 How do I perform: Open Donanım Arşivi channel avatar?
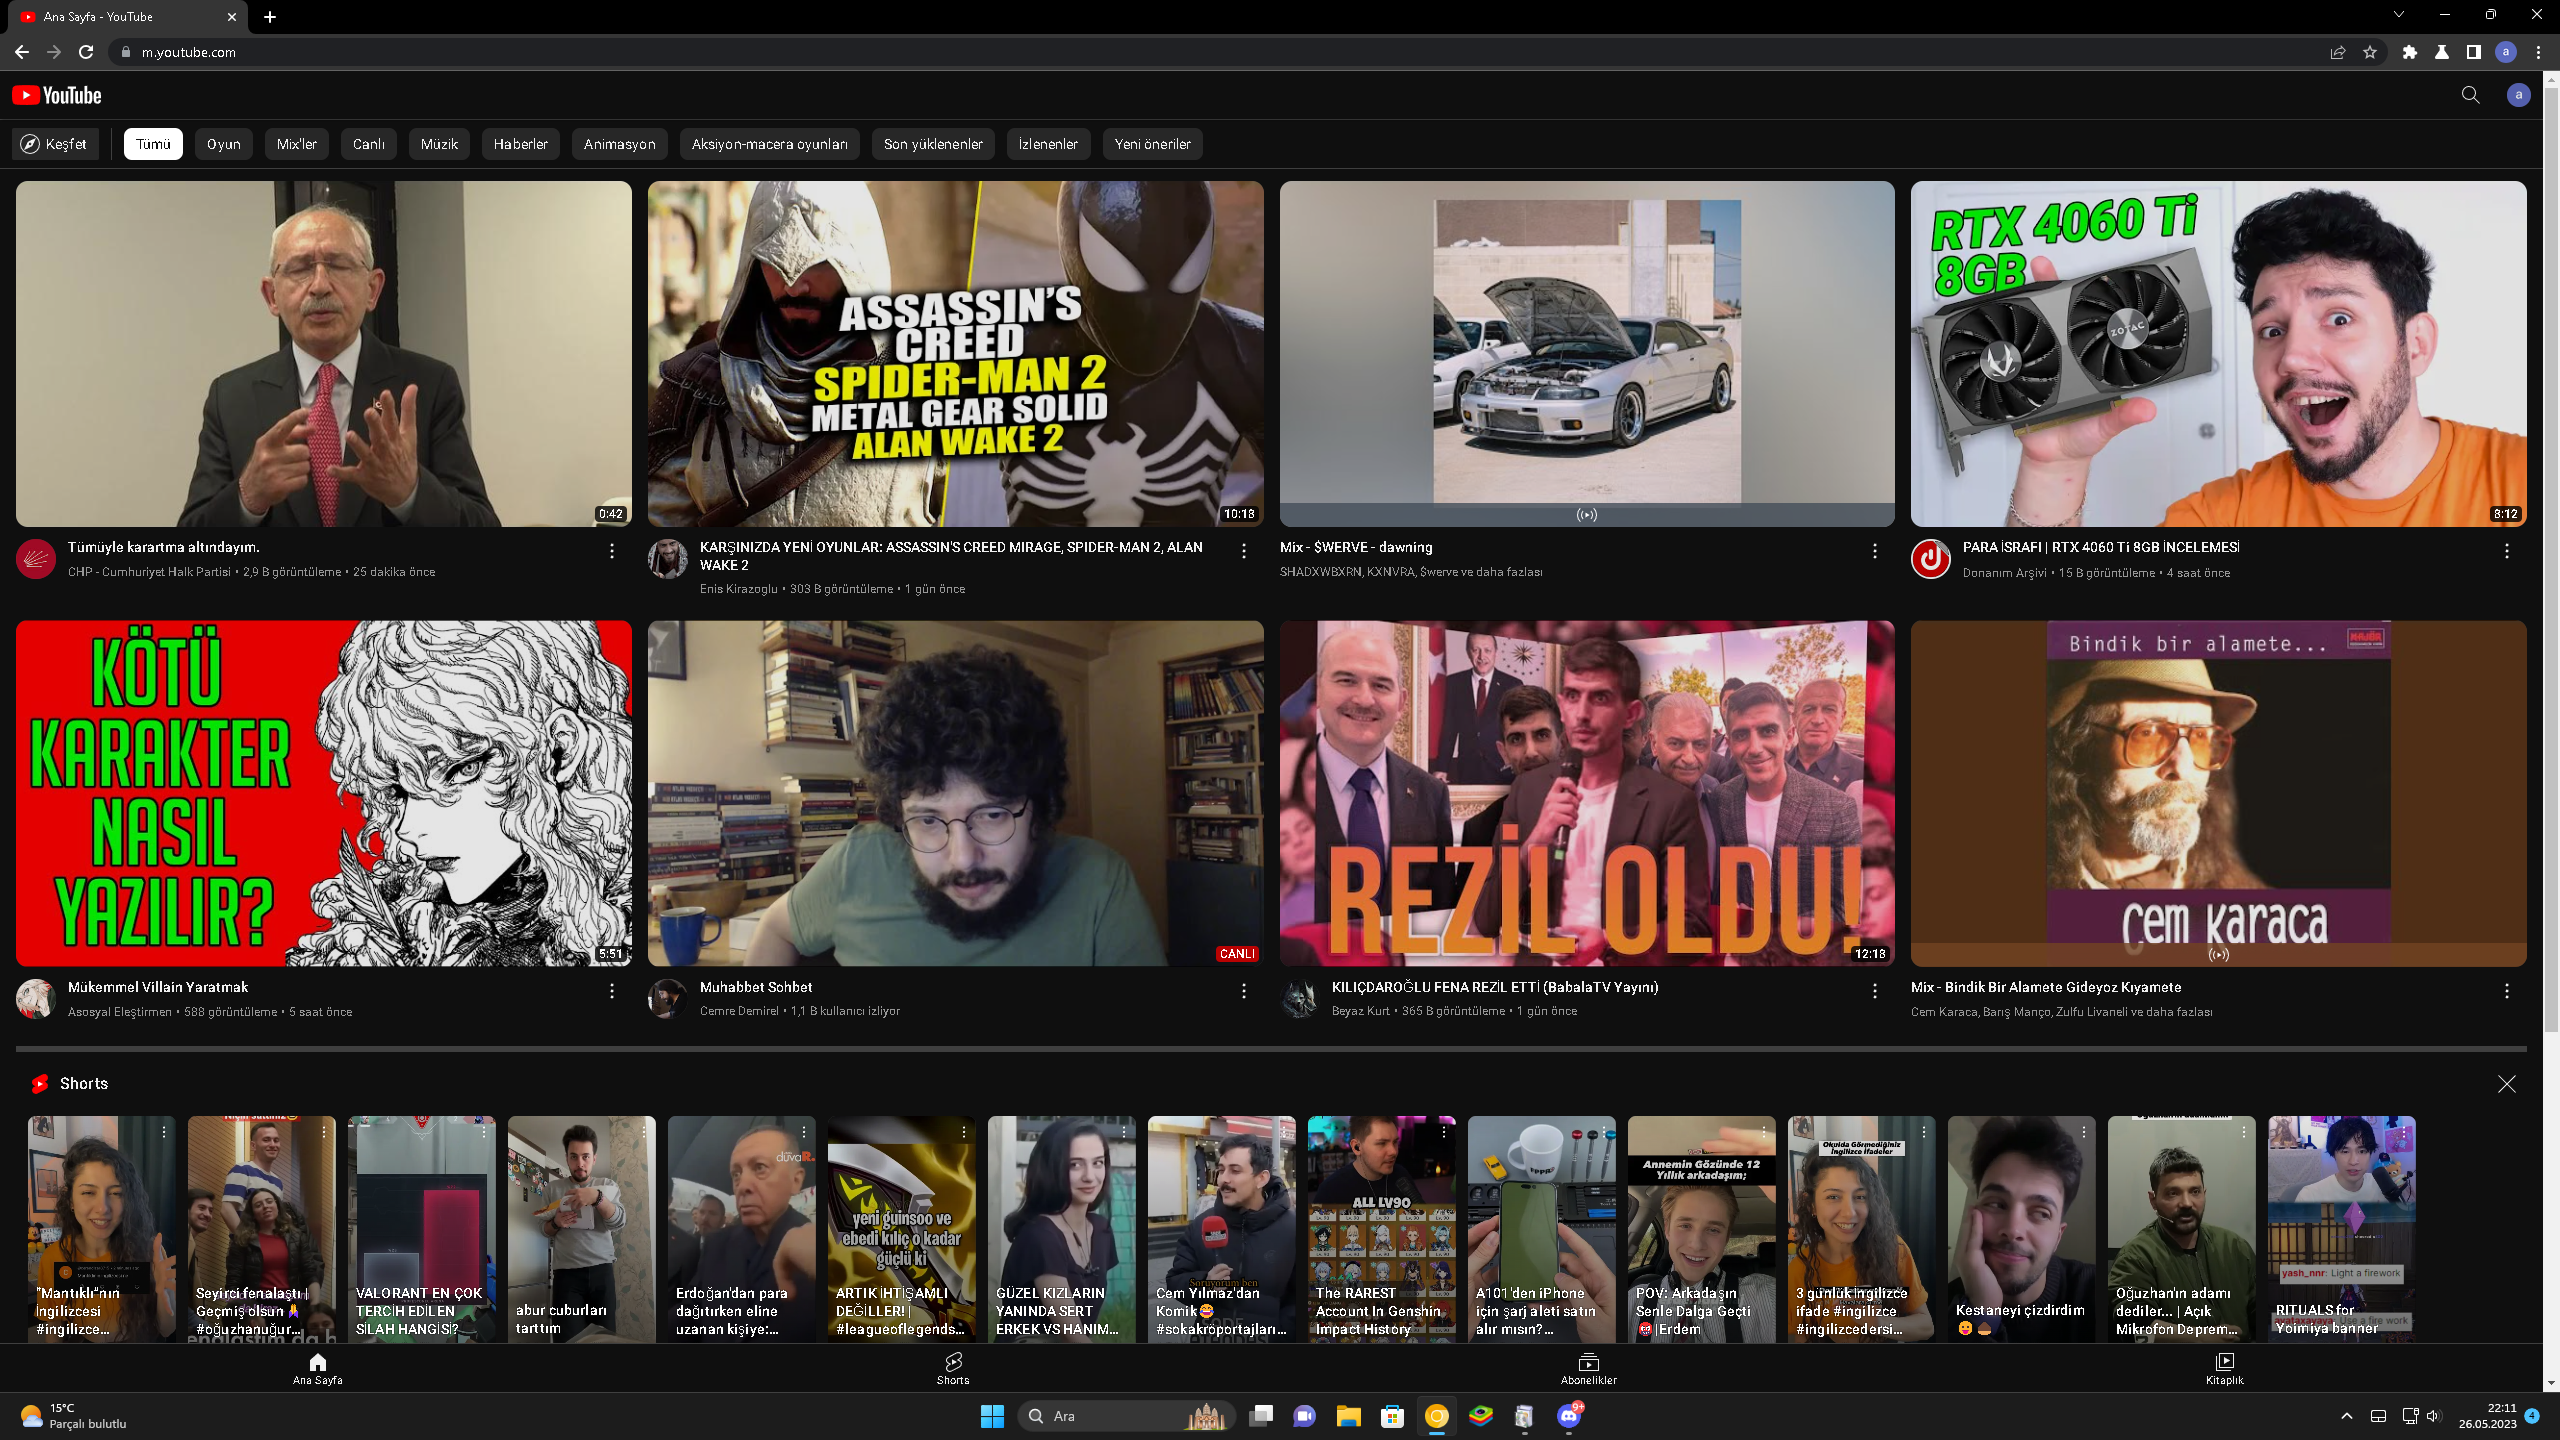pyautogui.click(x=1931, y=559)
